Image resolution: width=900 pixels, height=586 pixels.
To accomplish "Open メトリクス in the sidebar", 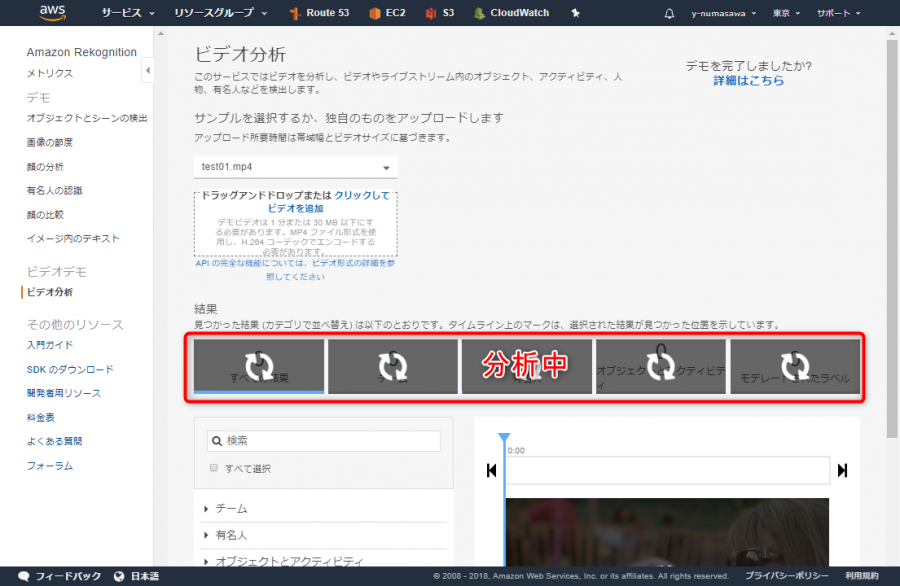I will tap(50, 73).
